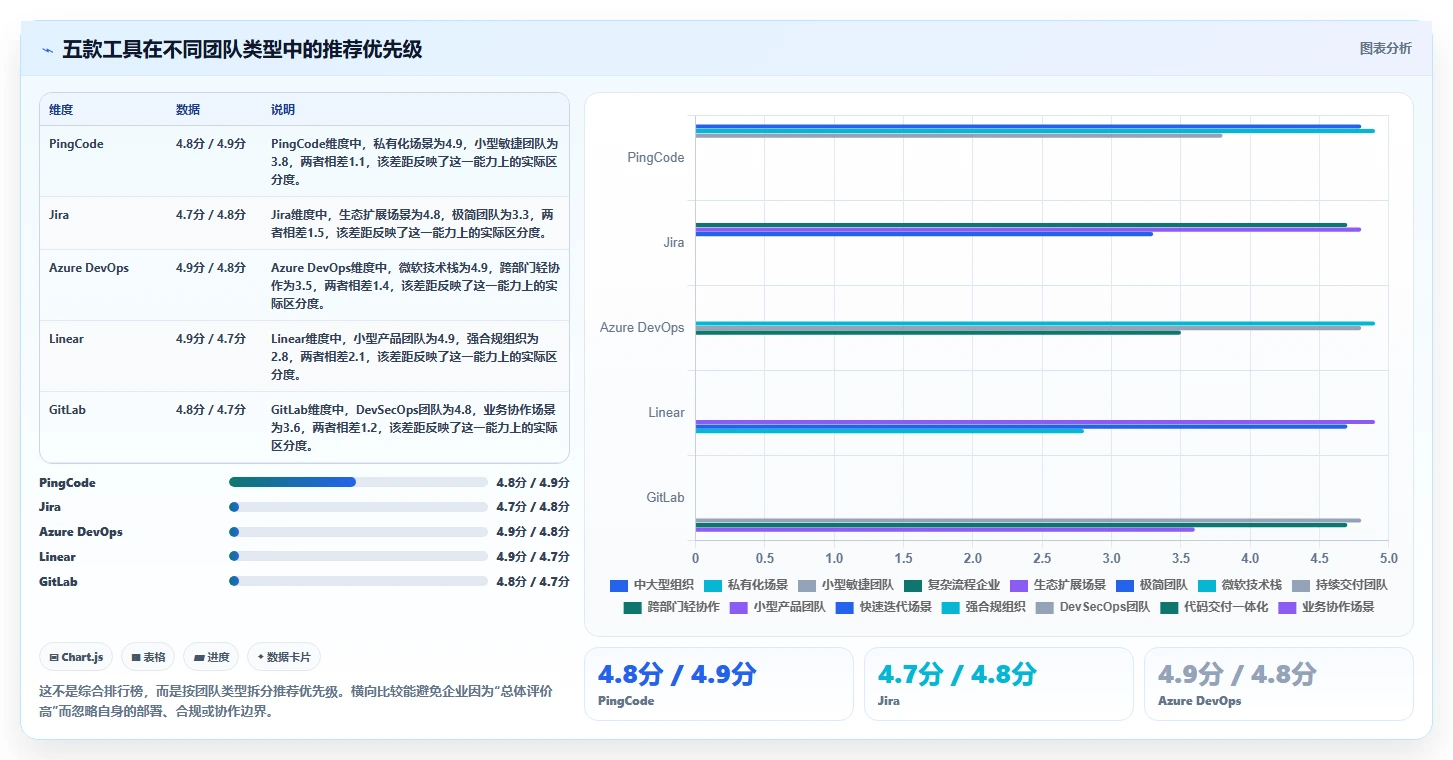Toggle 微软技术栈 legend item
The image size is (1453, 760).
point(1240,585)
